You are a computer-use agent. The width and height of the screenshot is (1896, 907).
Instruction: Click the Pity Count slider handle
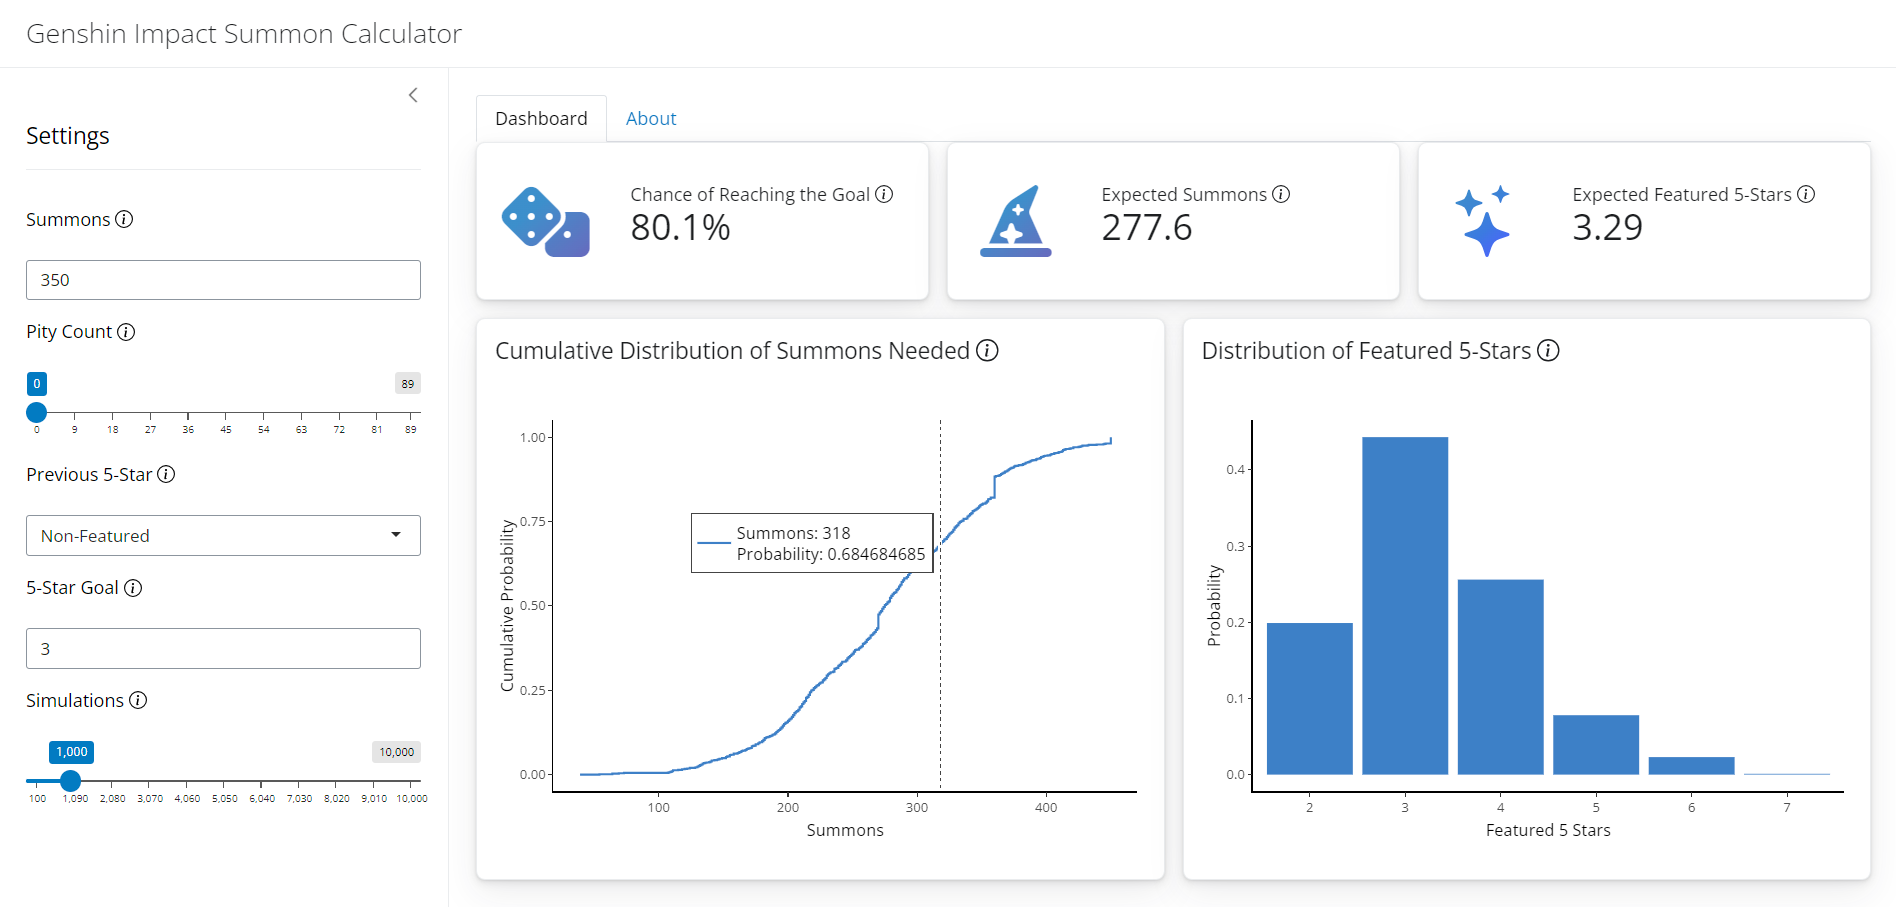[37, 412]
